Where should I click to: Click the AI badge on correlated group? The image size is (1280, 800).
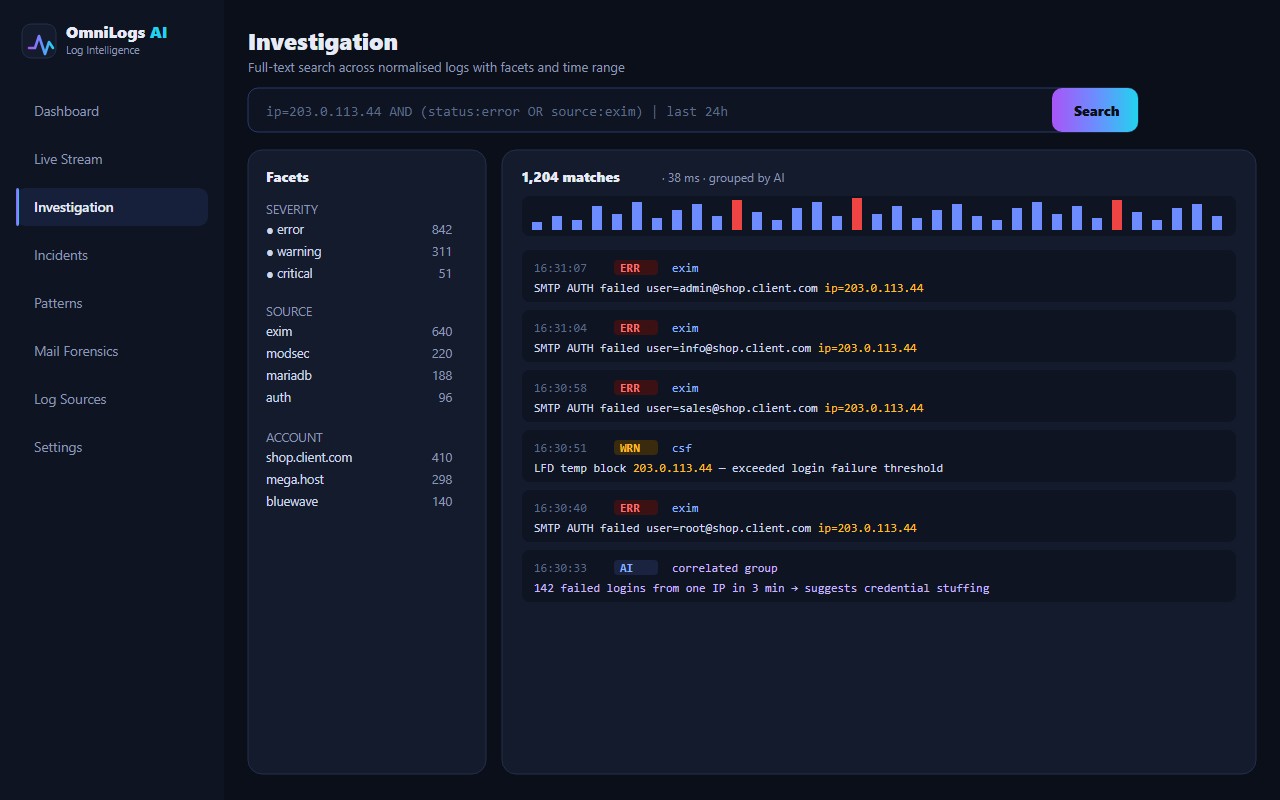636,568
